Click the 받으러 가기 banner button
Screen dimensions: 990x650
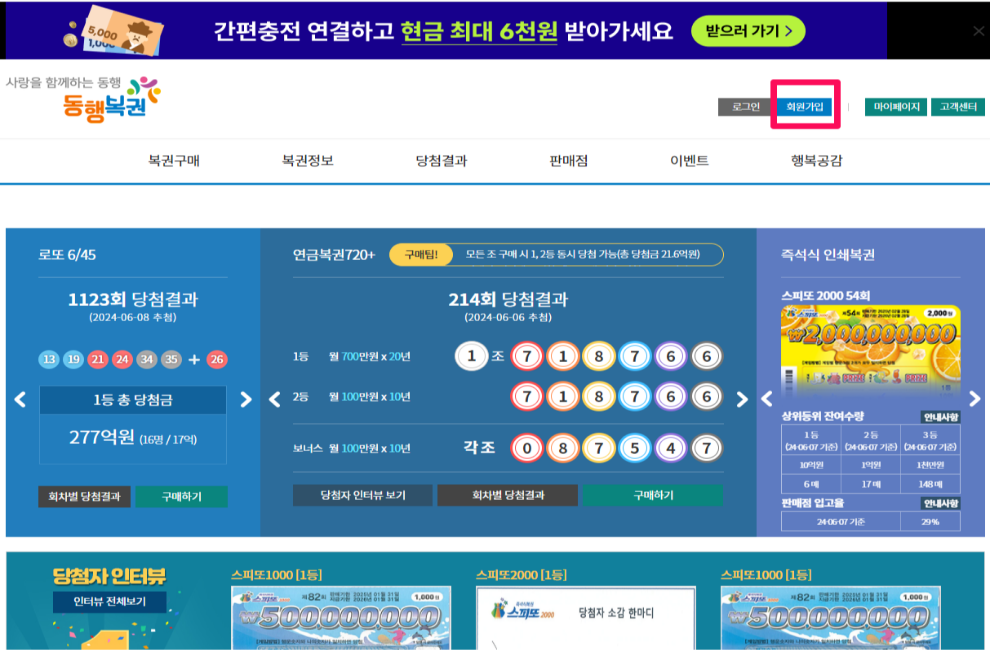751,30
